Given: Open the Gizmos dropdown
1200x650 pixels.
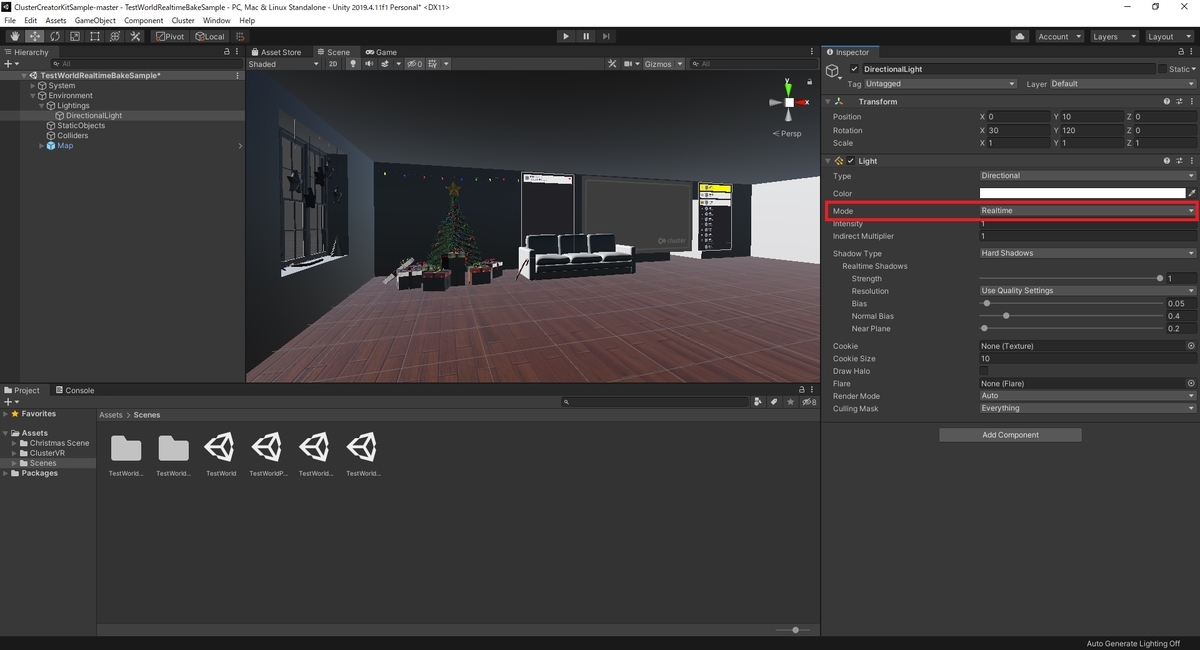Looking at the screenshot, I should 664,64.
